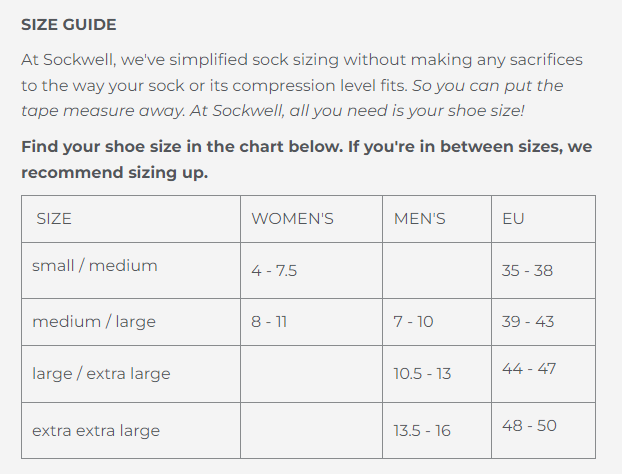Image resolution: width=622 pixels, height=474 pixels.
Task: Click the 'large / extra large' size cell
Action: pyautogui.click(x=101, y=374)
